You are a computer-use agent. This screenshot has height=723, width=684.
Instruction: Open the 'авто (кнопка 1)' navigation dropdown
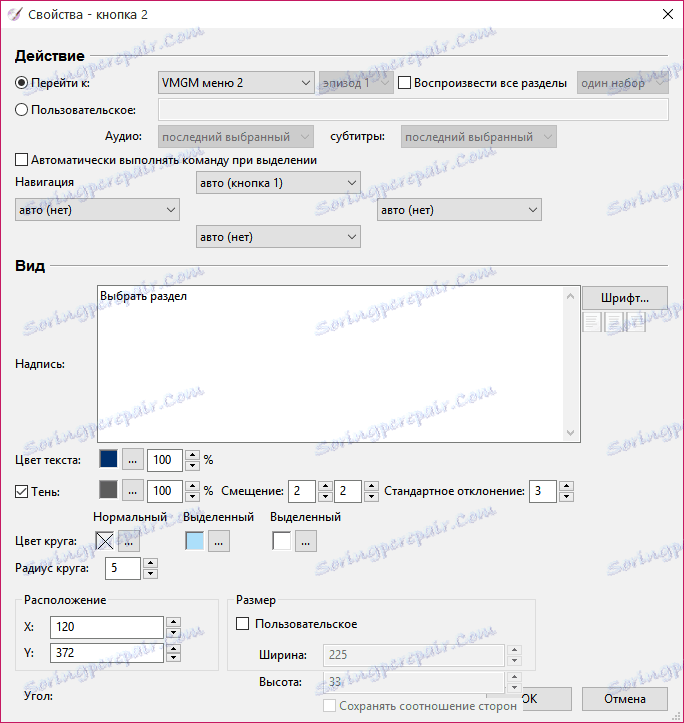(x=278, y=183)
